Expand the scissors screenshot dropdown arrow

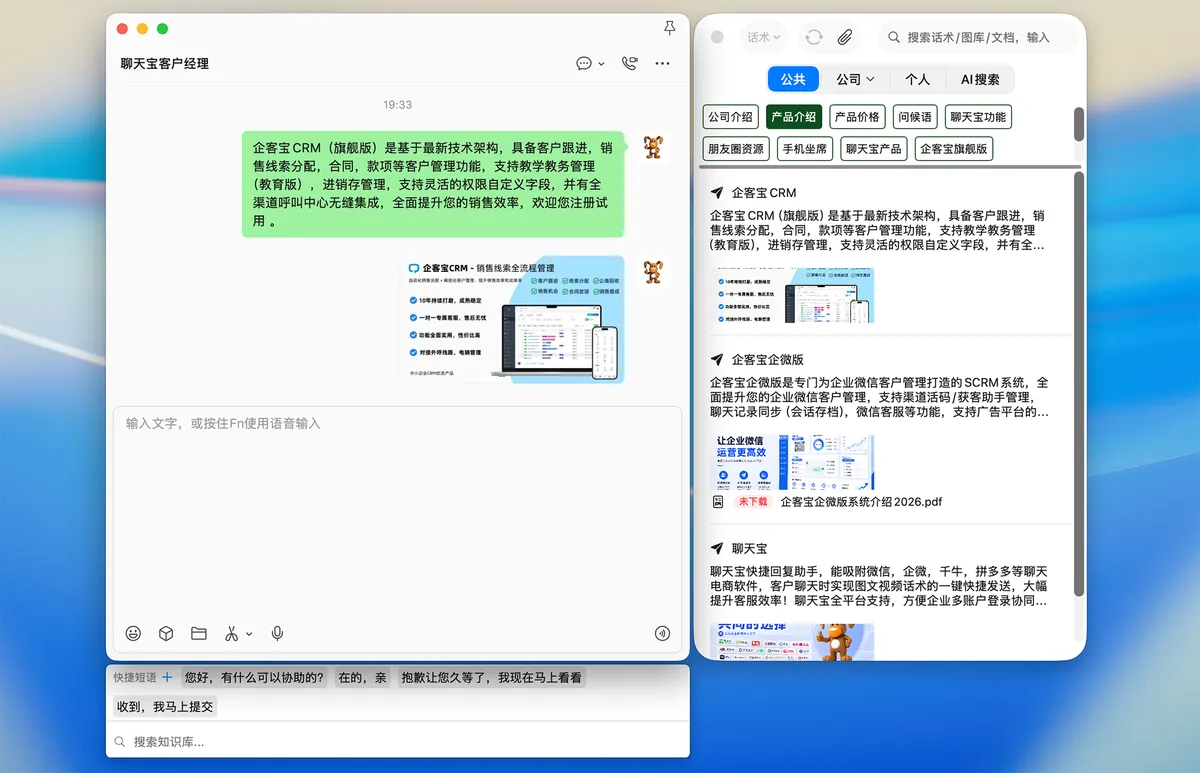tap(249, 634)
